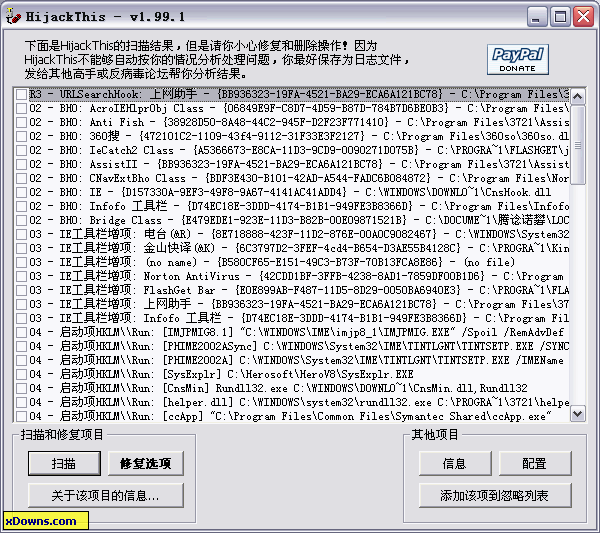Click the 修复选项 fix checked button

[145, 463]
